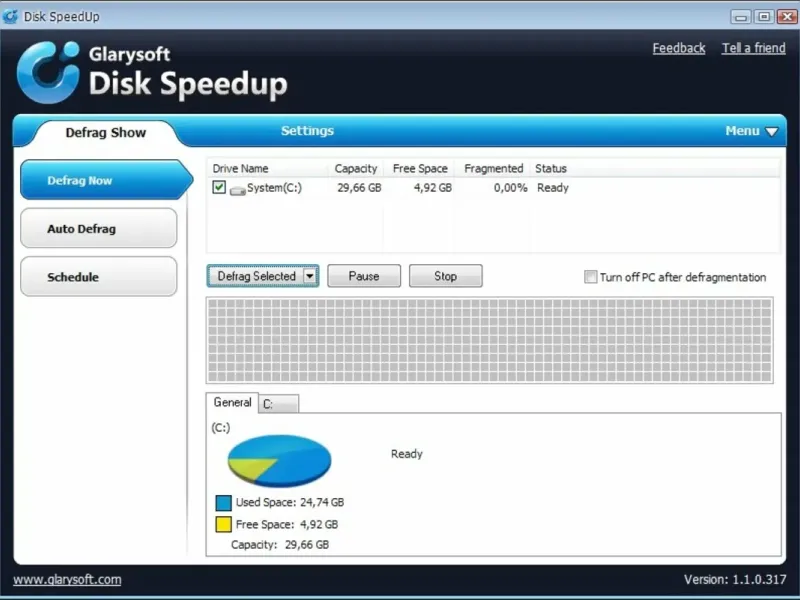Switch to the Defrag Show tab
800x600 pixels.
tap(106, 133)
